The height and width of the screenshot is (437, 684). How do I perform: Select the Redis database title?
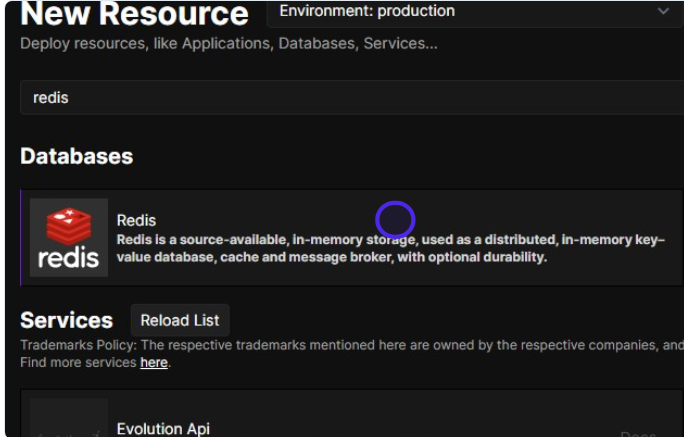coord(136,220)
